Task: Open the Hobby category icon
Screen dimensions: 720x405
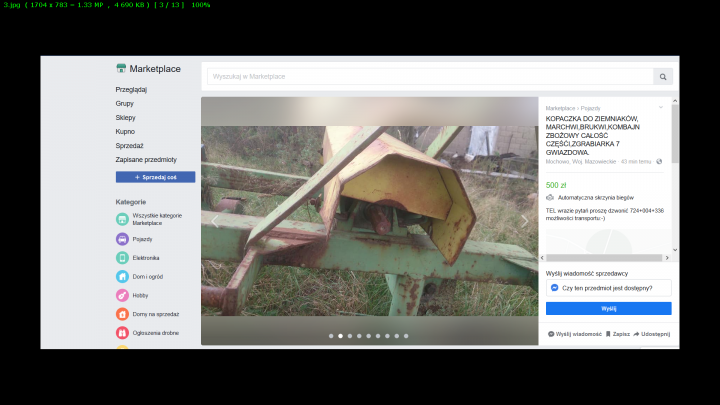Action: coord(122,295)
